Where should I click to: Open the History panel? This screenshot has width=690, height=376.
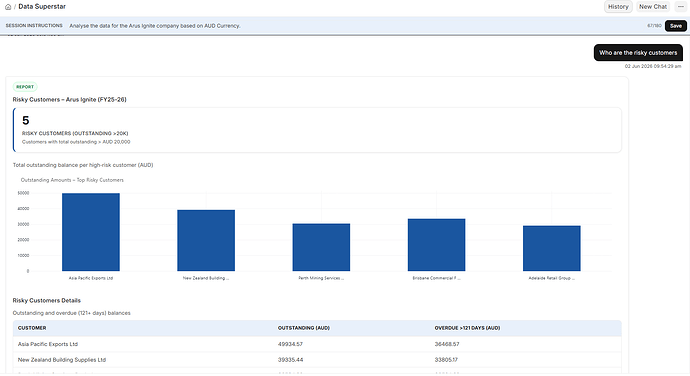tap(618, 7)
